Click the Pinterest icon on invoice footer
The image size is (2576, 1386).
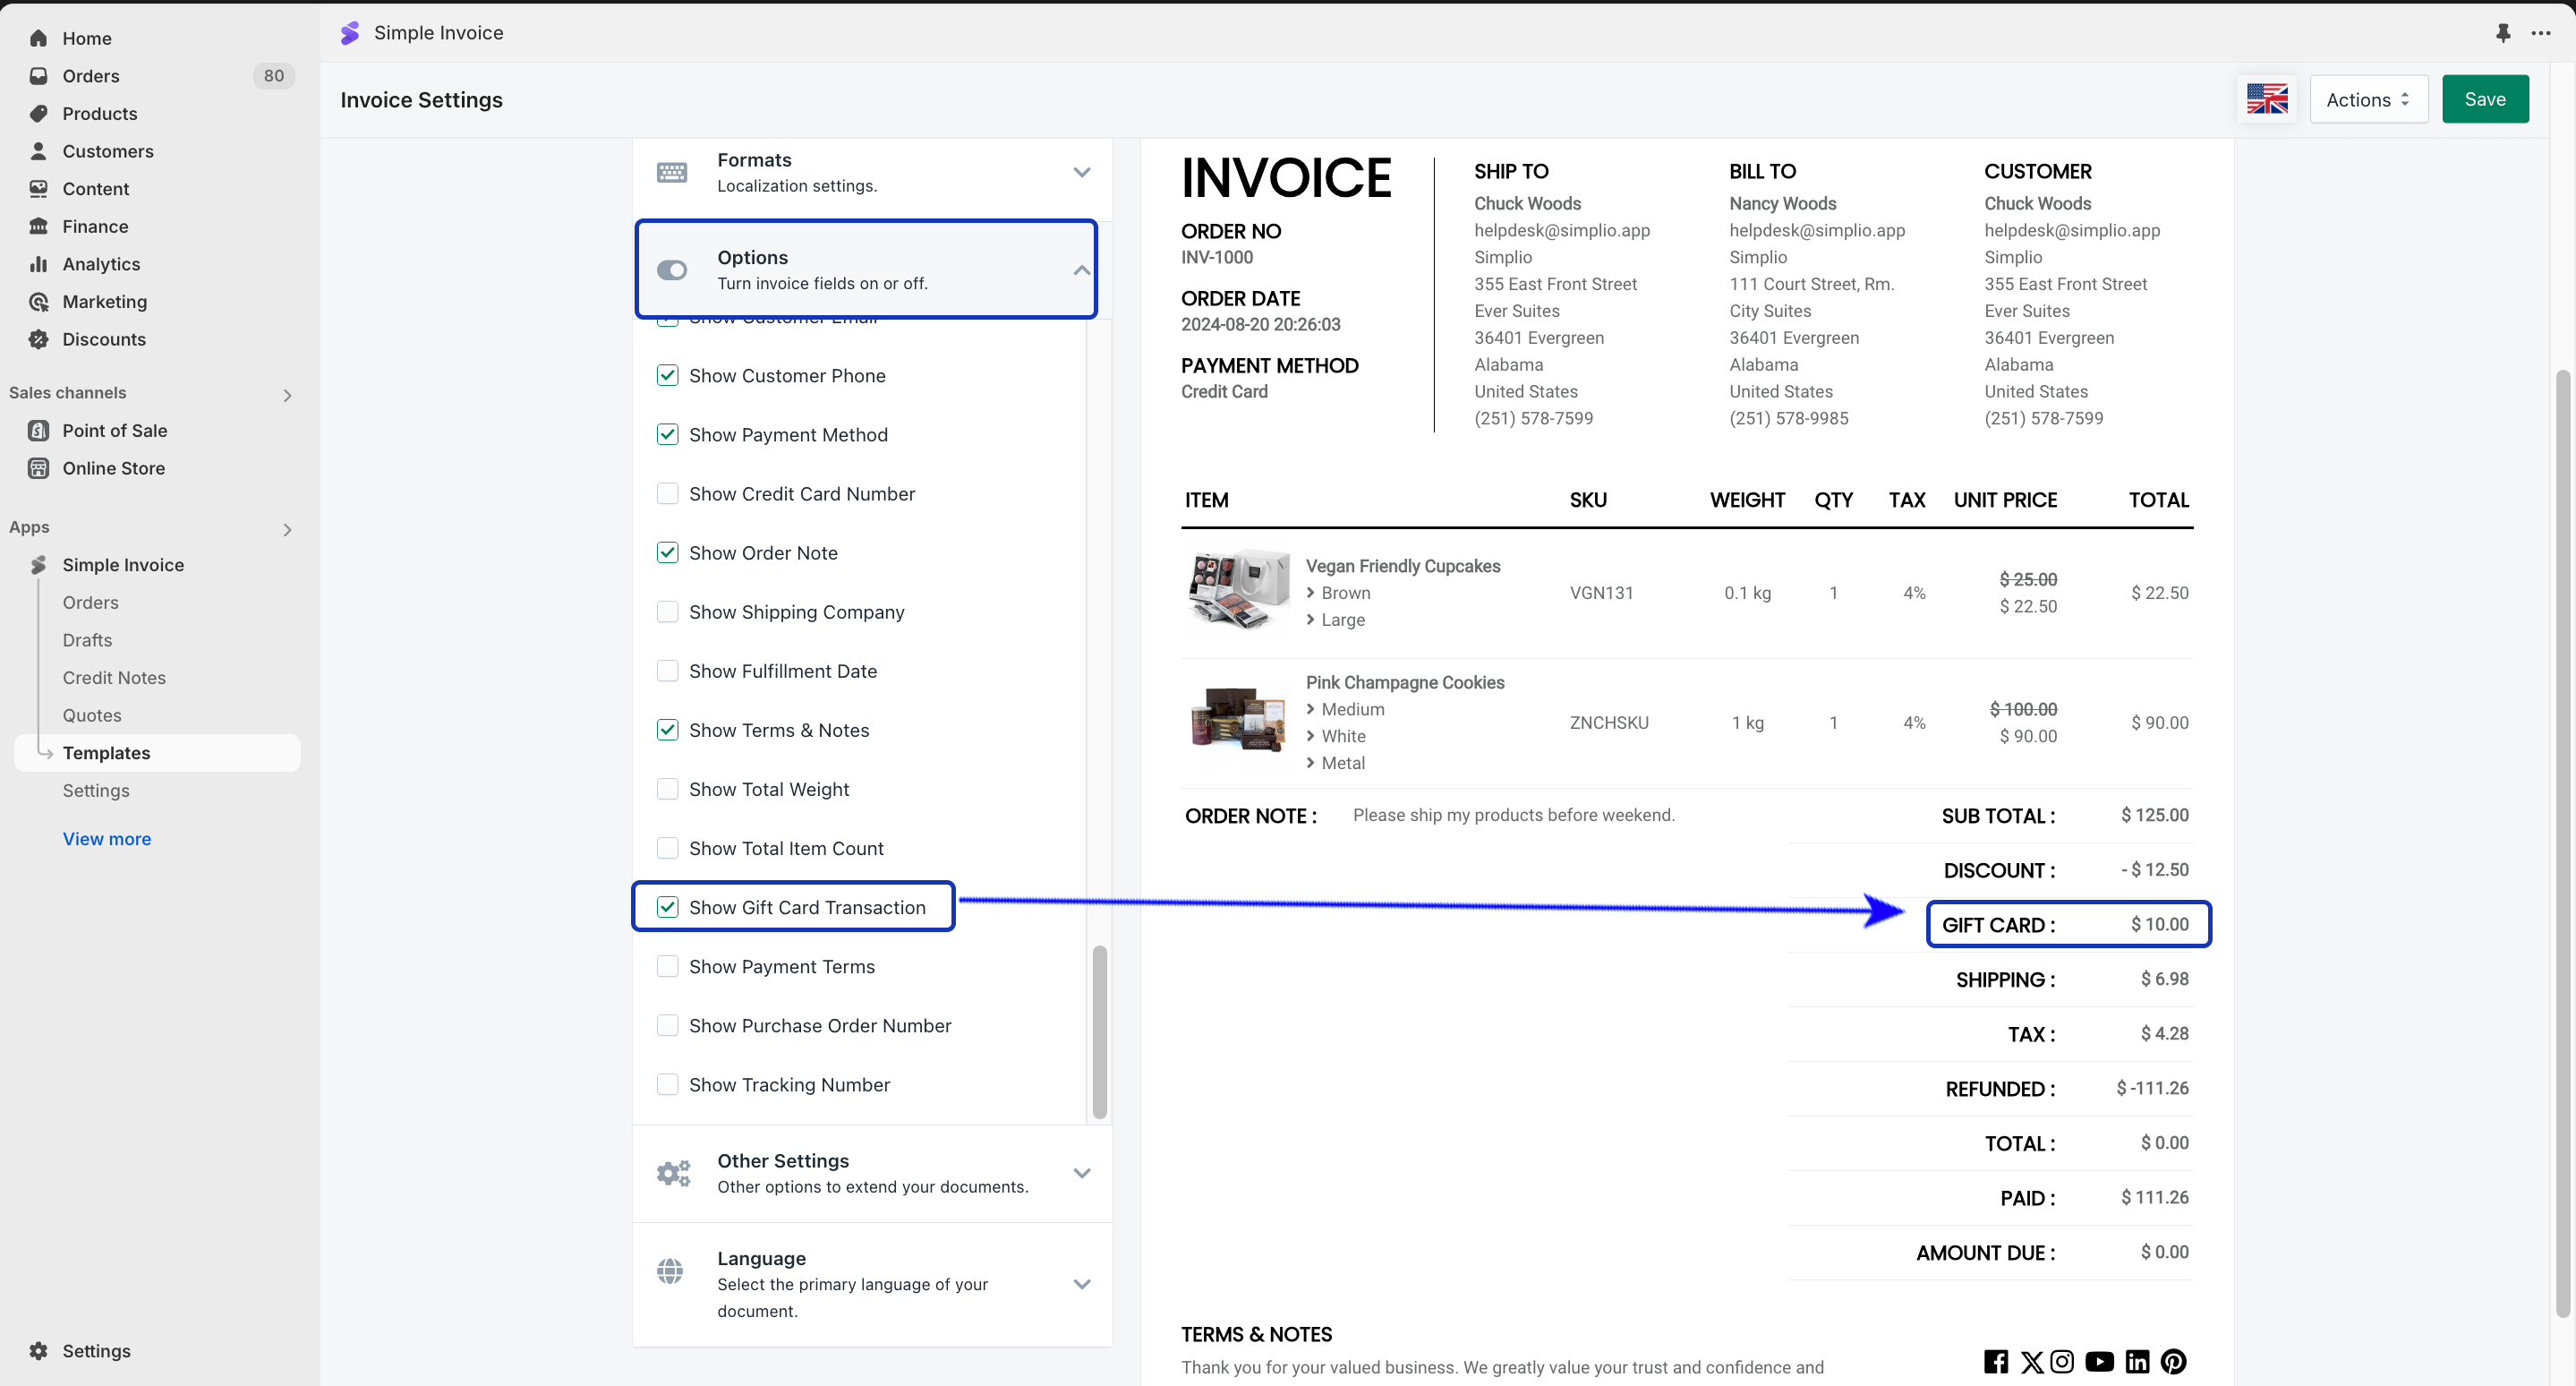[2173, 1361]
